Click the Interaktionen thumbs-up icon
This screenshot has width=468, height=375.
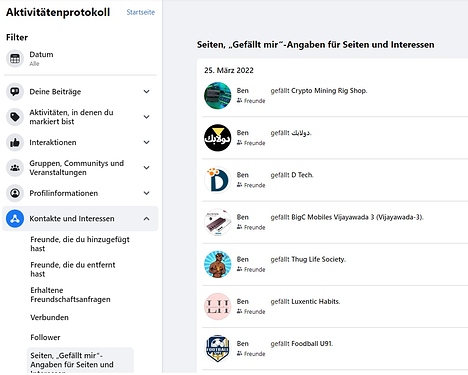click(15, 142)
